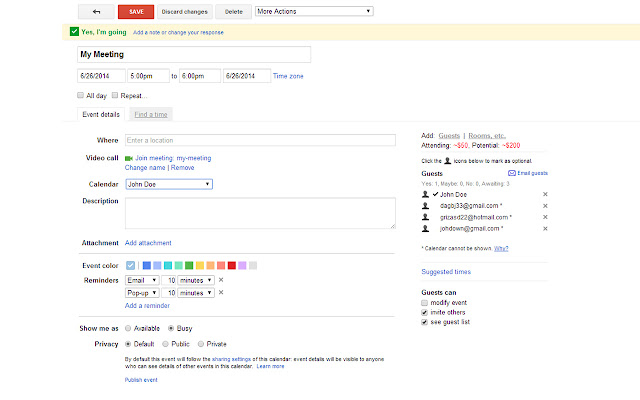Image resolution: width=640 pixels, height=400 pixels.
Task: Toggle the All day checkbox
Action: coord(80,96)
